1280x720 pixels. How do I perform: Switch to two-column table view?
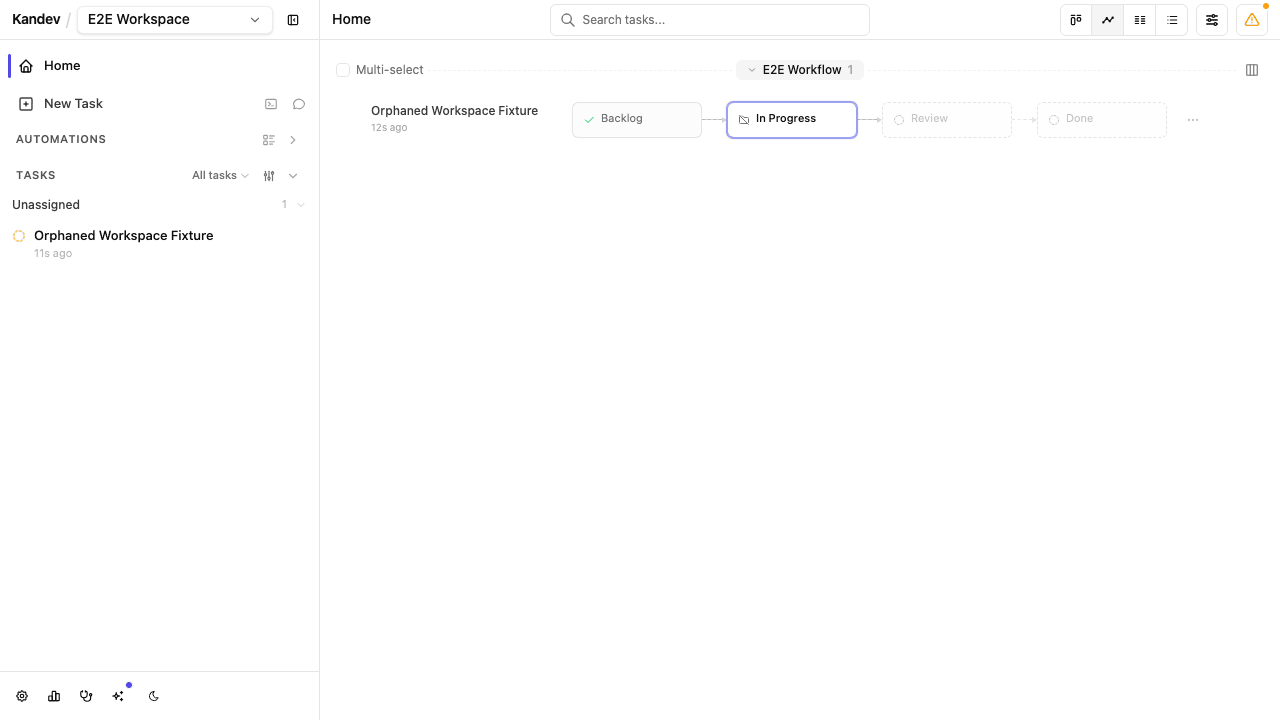click(x=1140, y=20)
